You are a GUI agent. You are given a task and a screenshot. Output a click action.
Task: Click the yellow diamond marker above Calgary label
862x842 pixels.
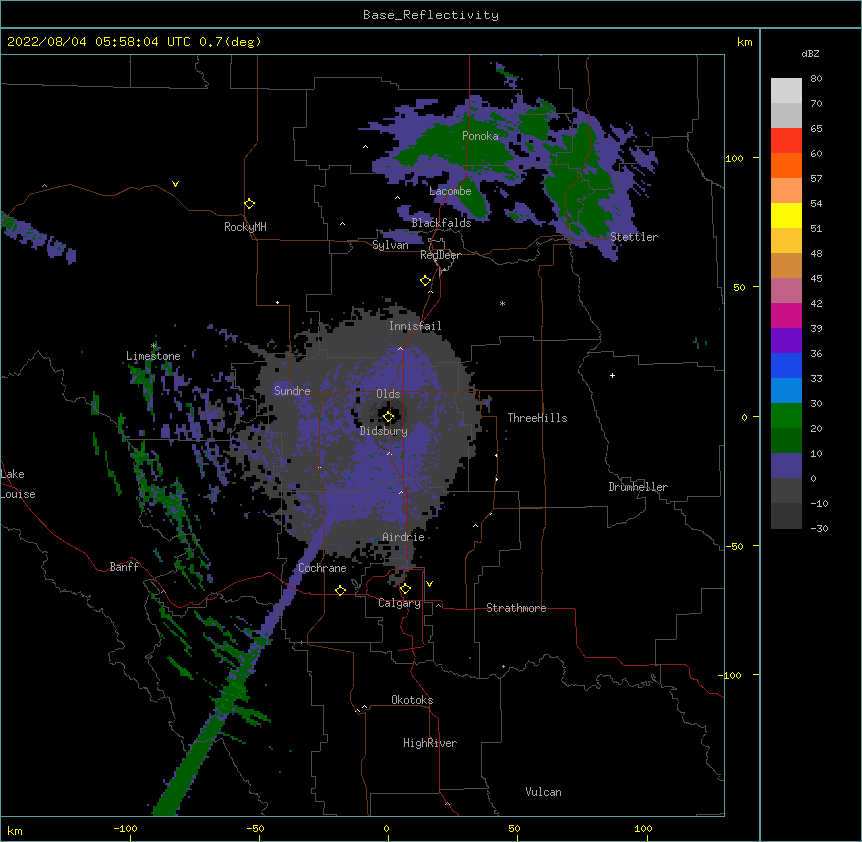pos(405,589)
